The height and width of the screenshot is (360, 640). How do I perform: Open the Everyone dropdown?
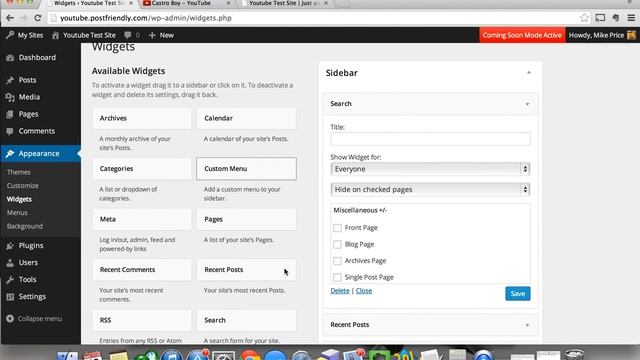[x=430, y=169]
